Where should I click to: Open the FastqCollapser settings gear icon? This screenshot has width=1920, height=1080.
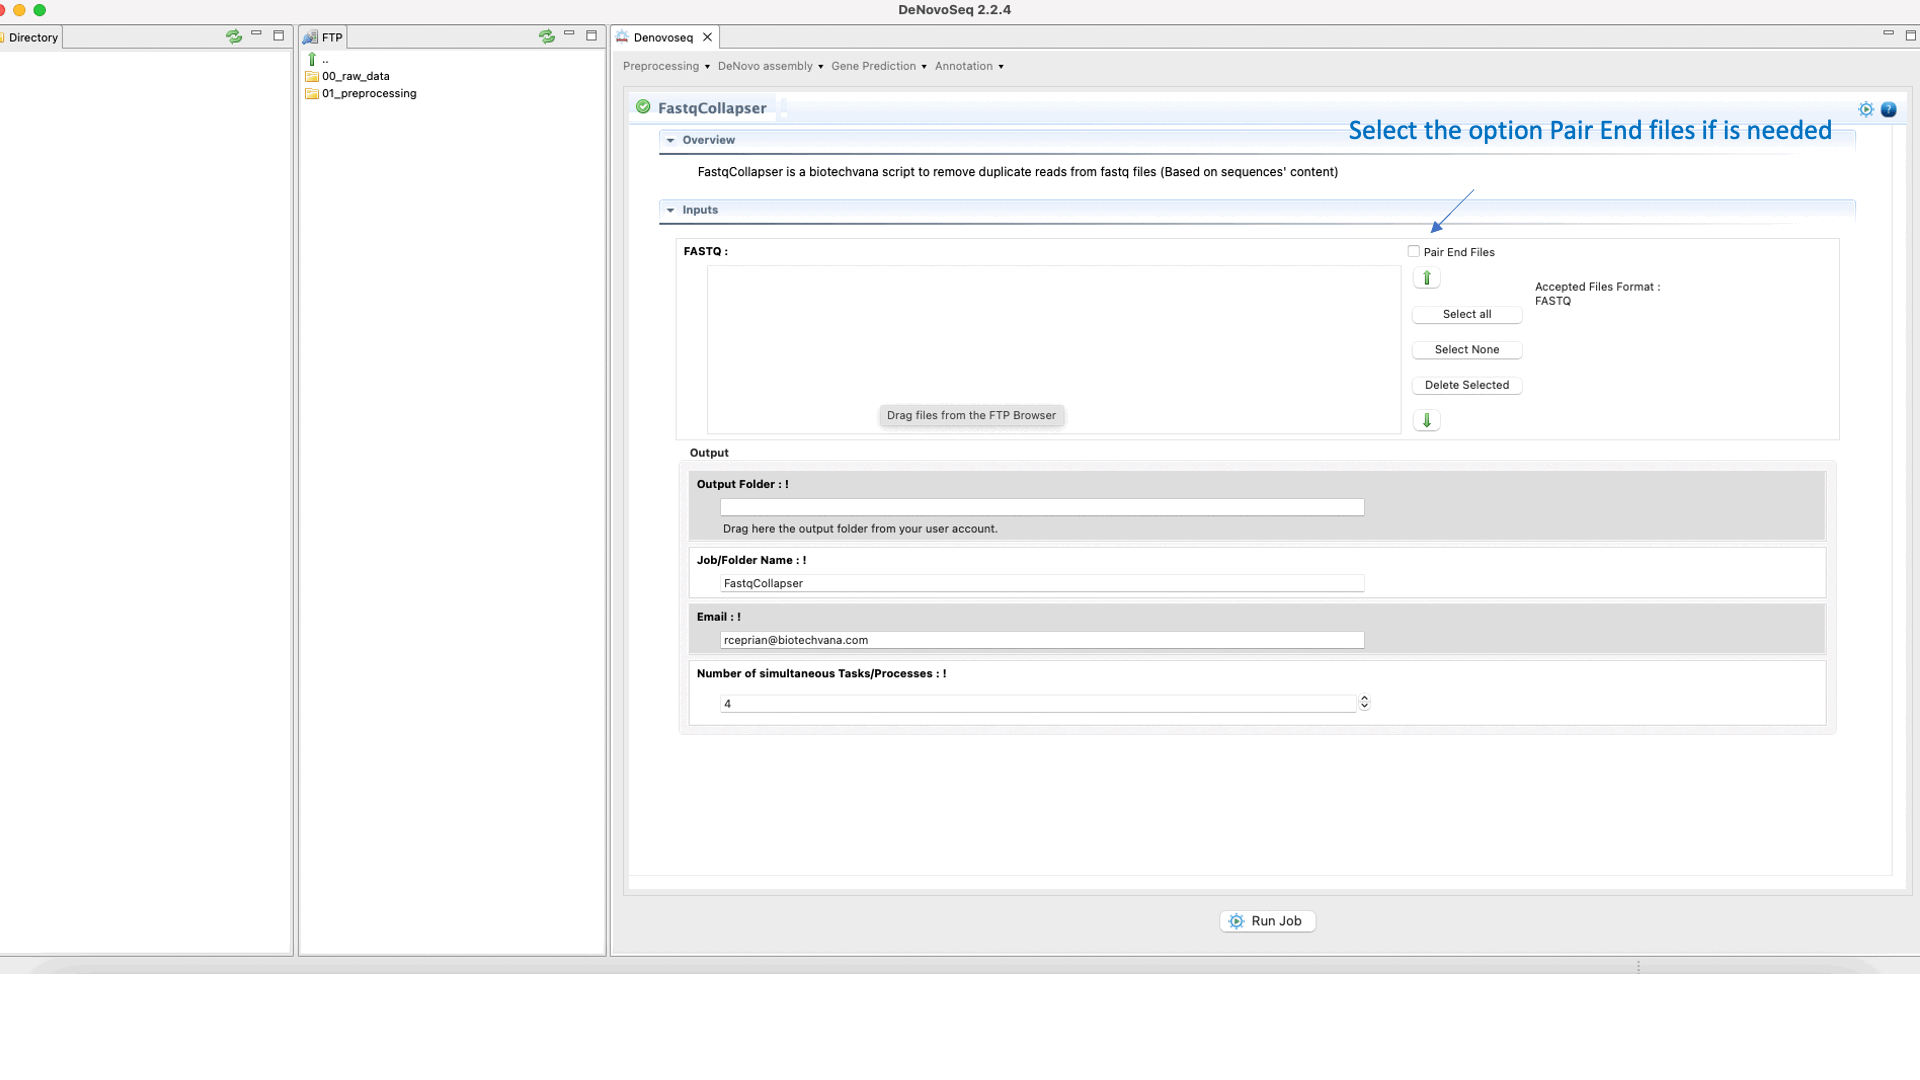1865,109
